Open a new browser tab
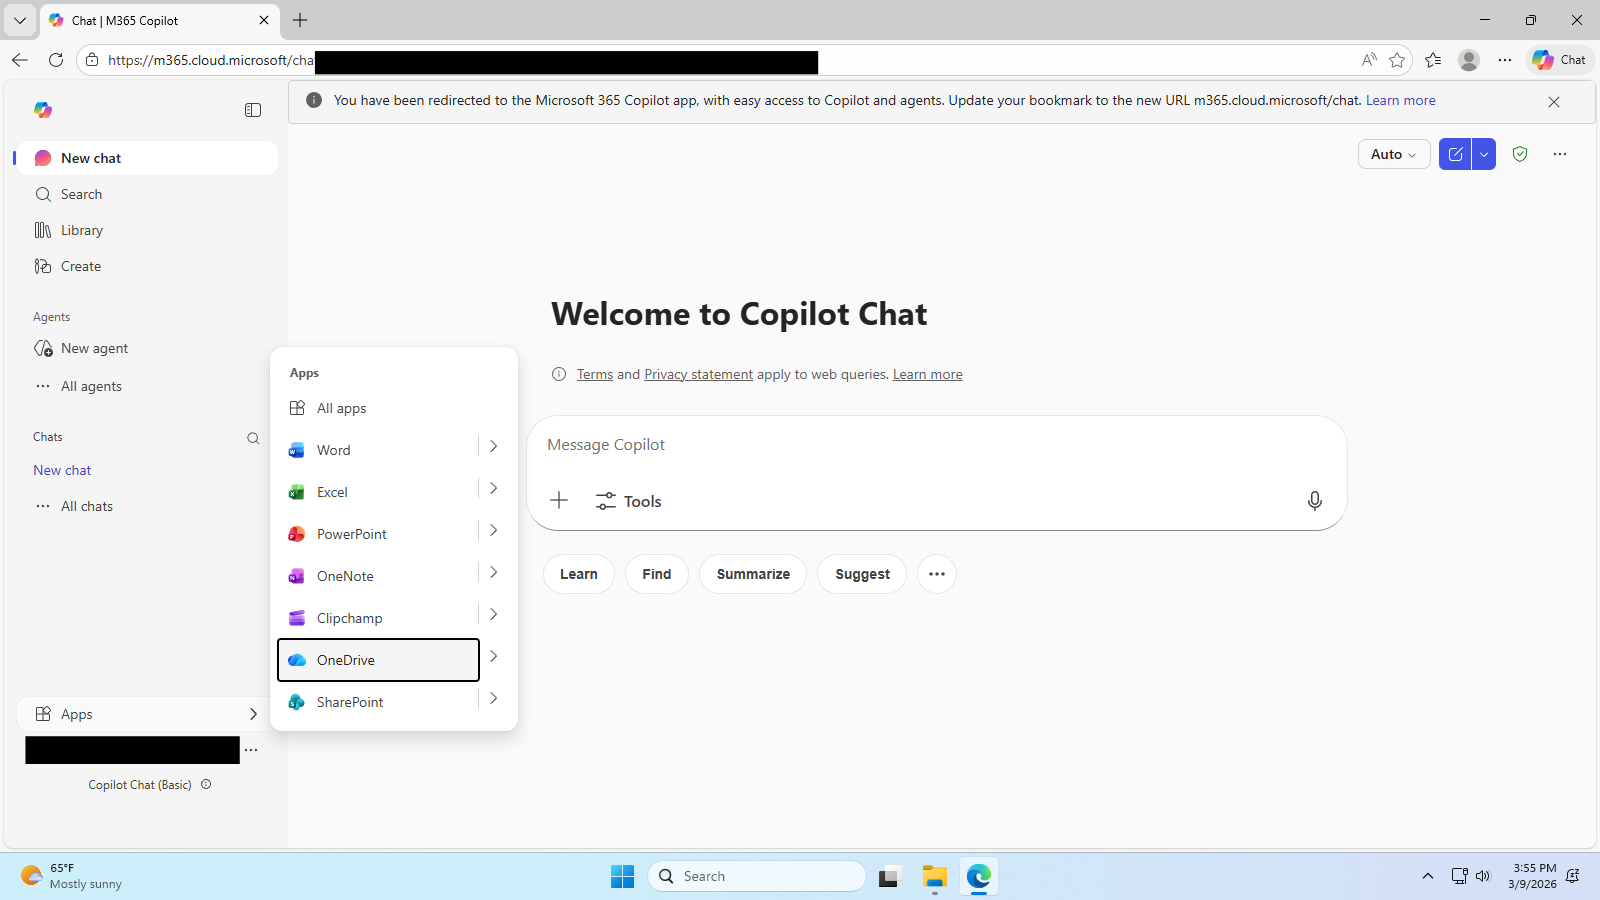The height and width of the screenshot is (900, 1600). click(x=300, y=20)
